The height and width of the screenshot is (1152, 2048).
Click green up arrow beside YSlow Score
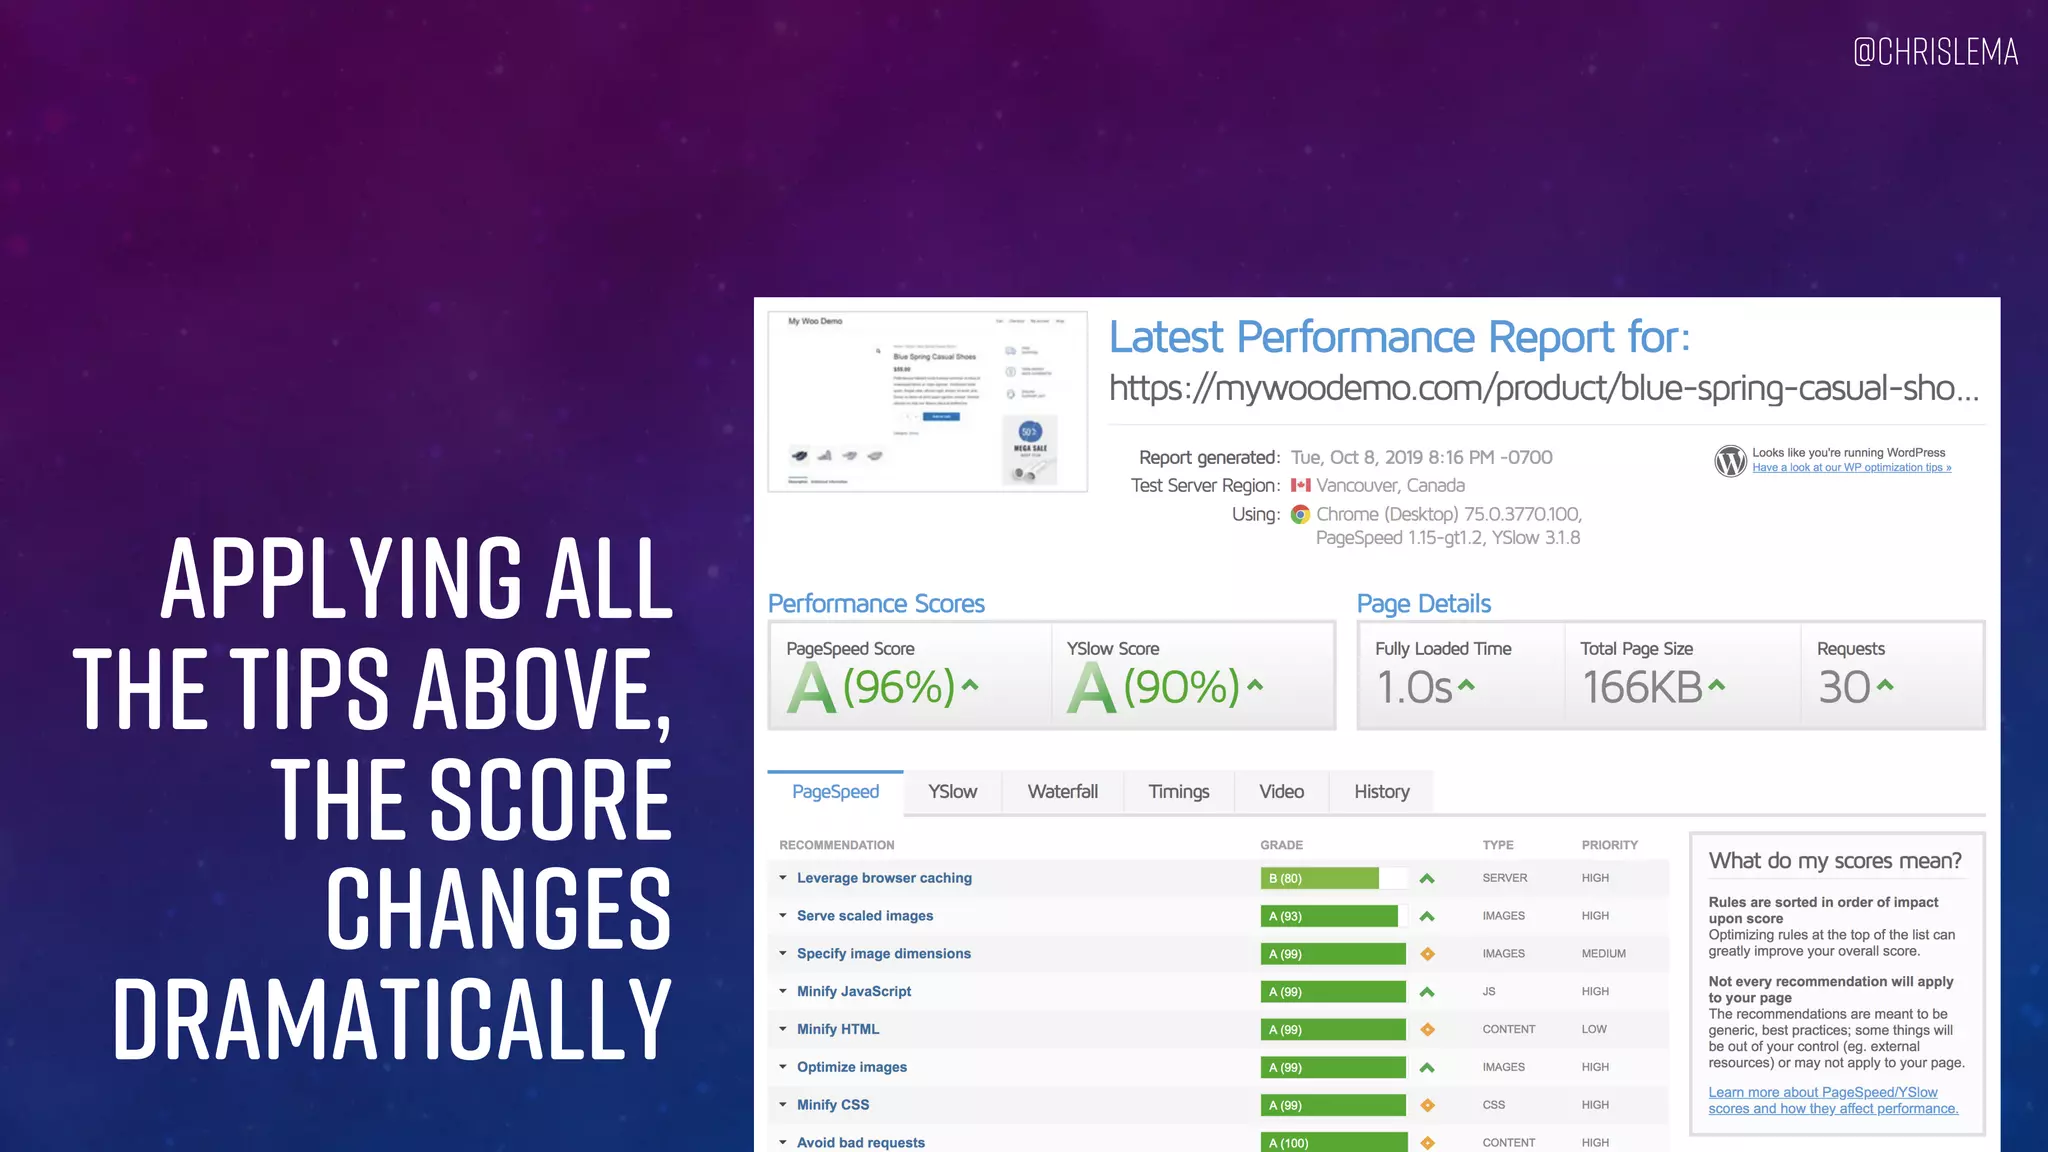[x=1255, y=685]
